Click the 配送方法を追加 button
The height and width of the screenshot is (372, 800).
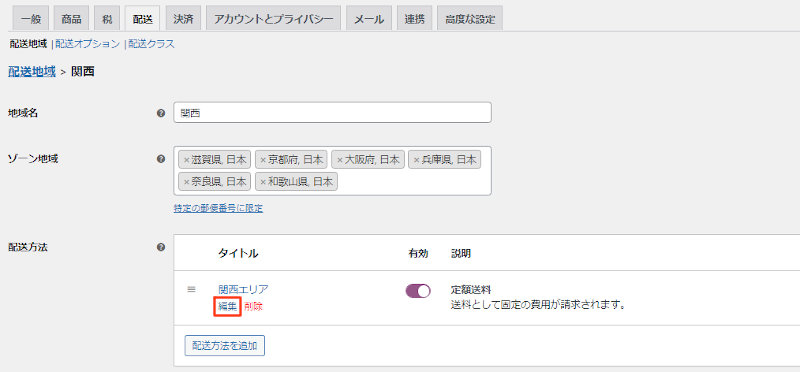pyautogui.click(x=224, y=346)
